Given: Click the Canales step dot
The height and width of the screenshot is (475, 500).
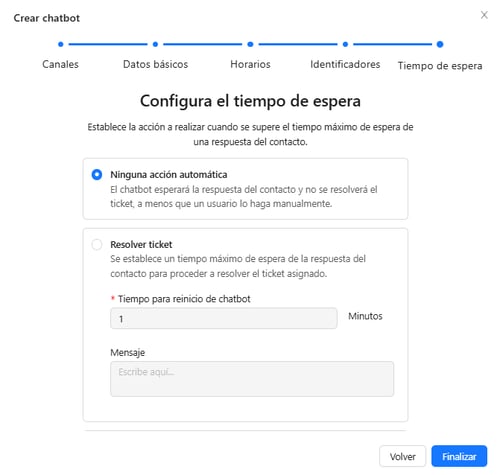Looking at the screenshot, I should pos(61,44).
